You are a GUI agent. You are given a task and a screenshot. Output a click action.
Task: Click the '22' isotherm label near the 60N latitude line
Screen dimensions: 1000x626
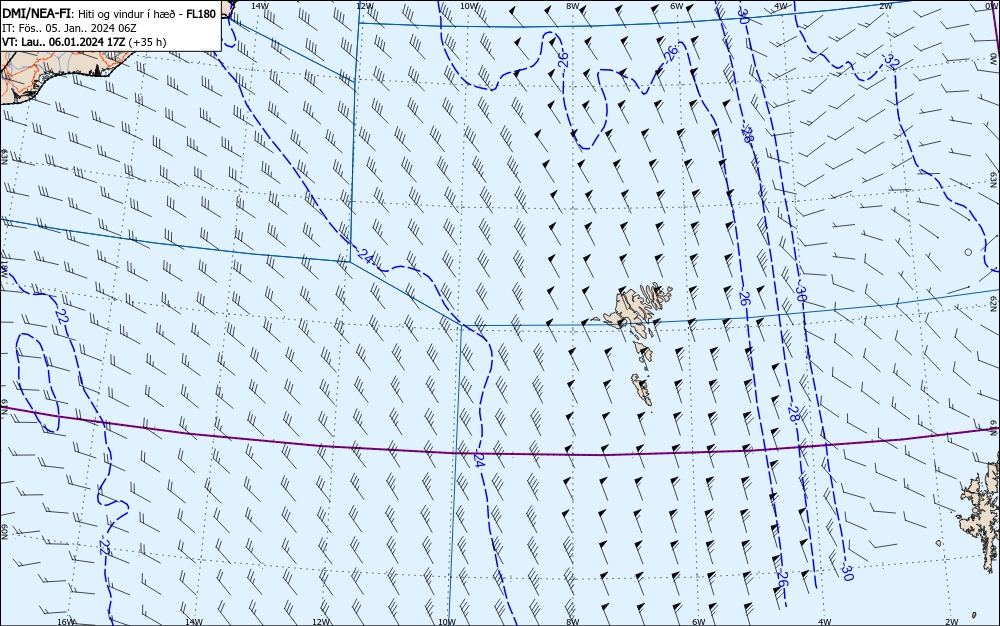pos(104,547)
